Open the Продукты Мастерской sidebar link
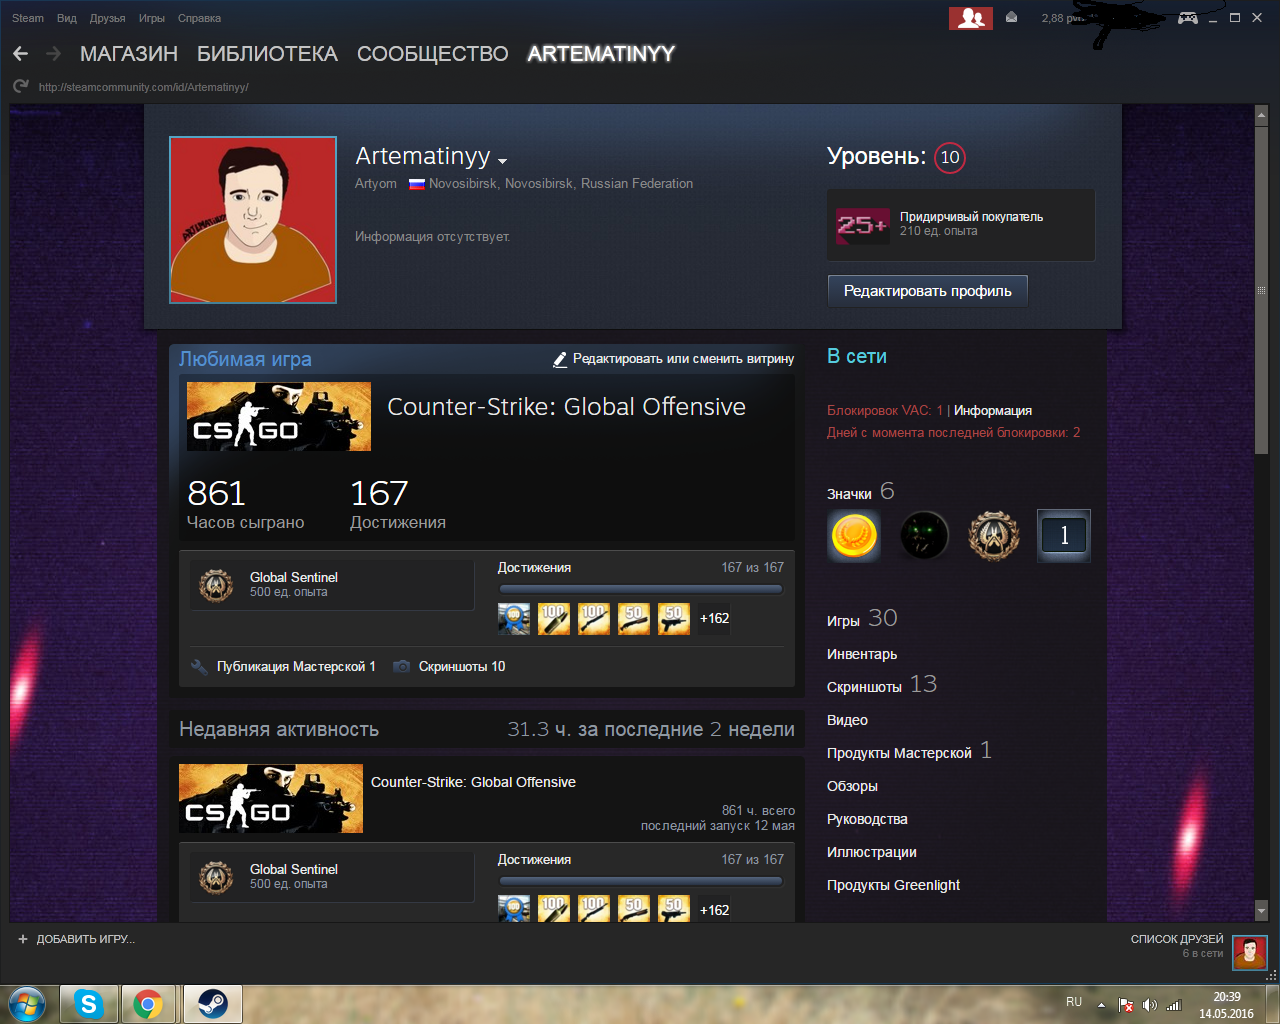This screenshot has width=1280, height=1024. coord(909,751)
